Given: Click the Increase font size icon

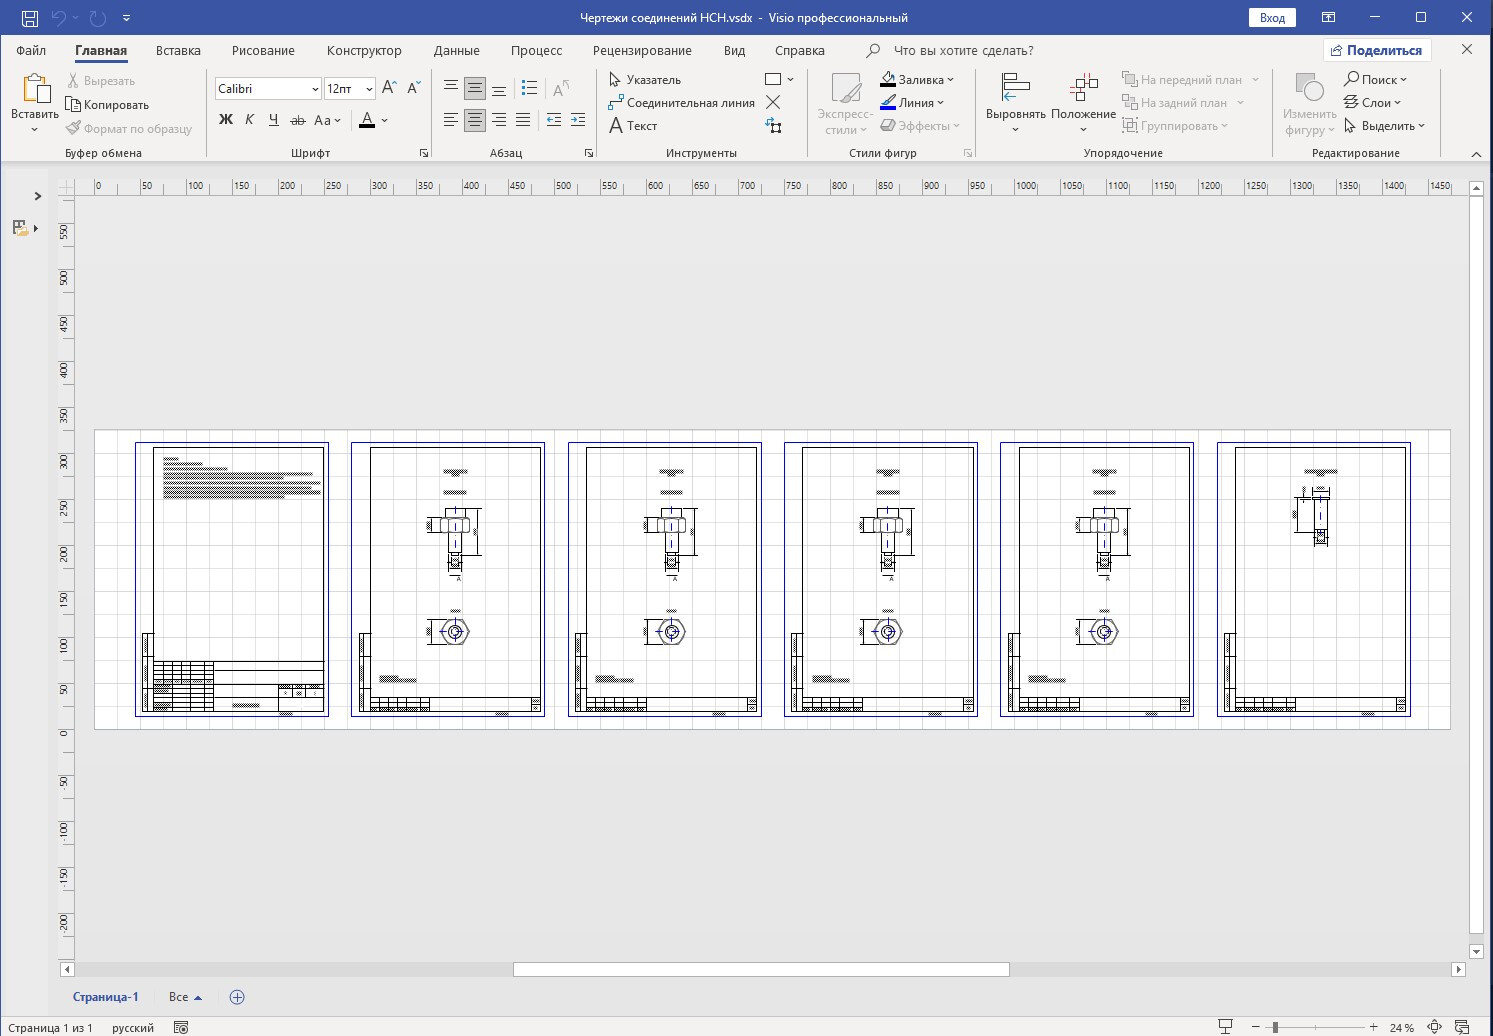Looking at the screenshot, I should point(389,88).
